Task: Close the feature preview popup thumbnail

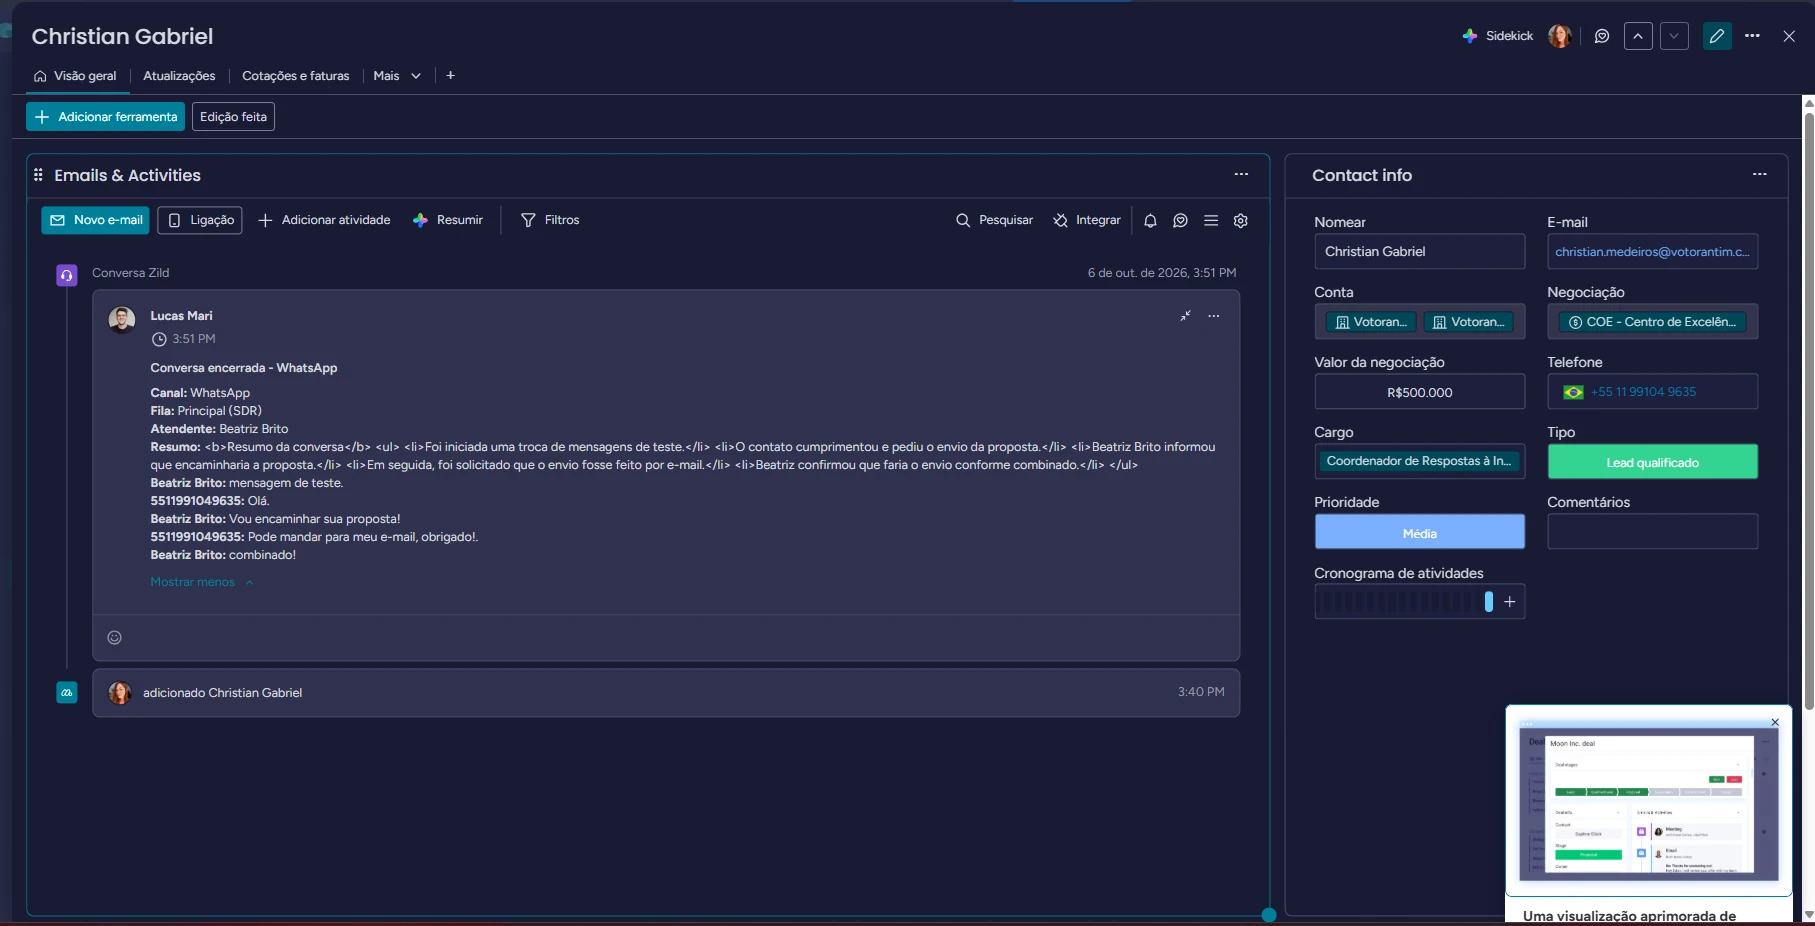Action: point(1775,722)
